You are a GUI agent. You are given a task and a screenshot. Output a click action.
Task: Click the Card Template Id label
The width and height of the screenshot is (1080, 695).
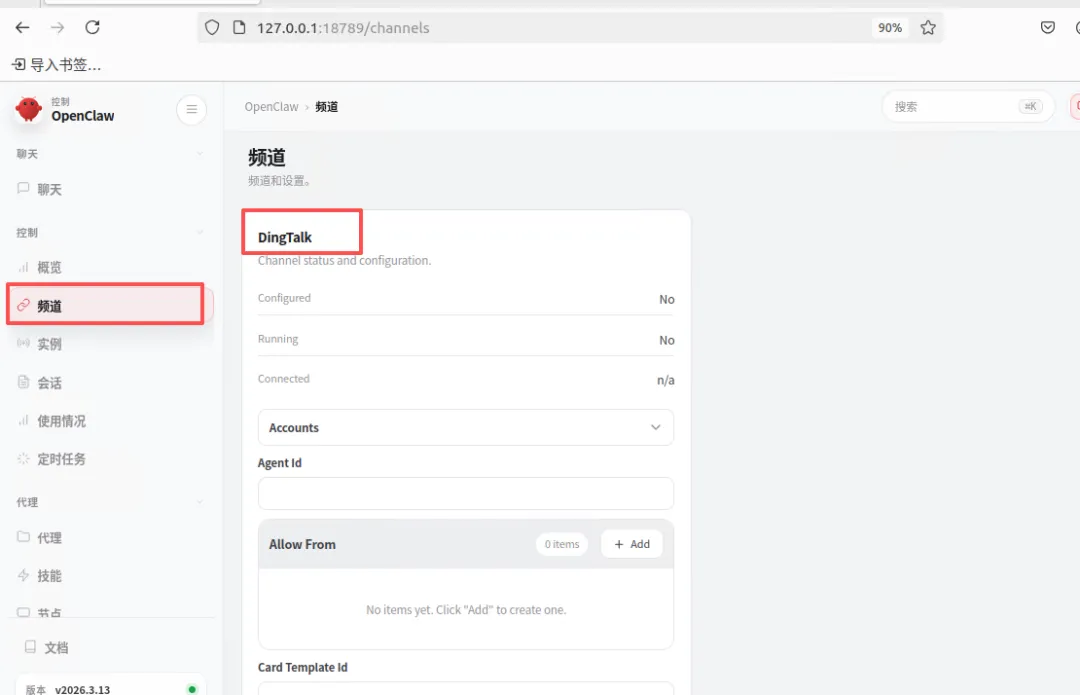(302, 667)
